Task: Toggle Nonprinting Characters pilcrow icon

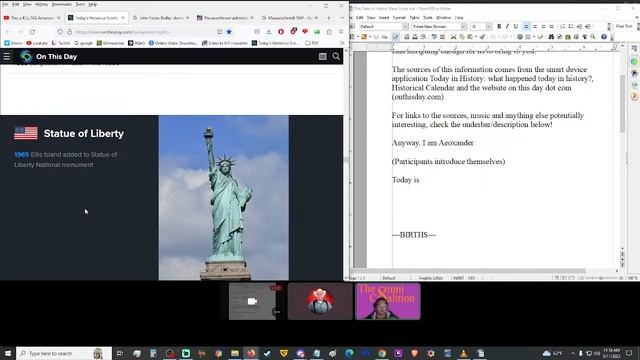Action: [584, 37]
